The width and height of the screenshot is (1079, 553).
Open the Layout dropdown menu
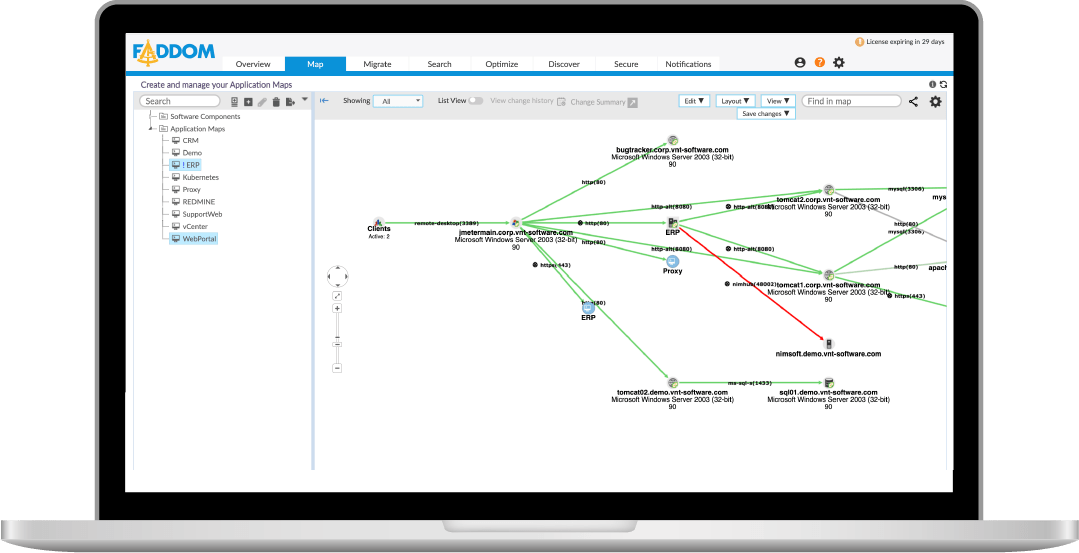click(735, 101)
